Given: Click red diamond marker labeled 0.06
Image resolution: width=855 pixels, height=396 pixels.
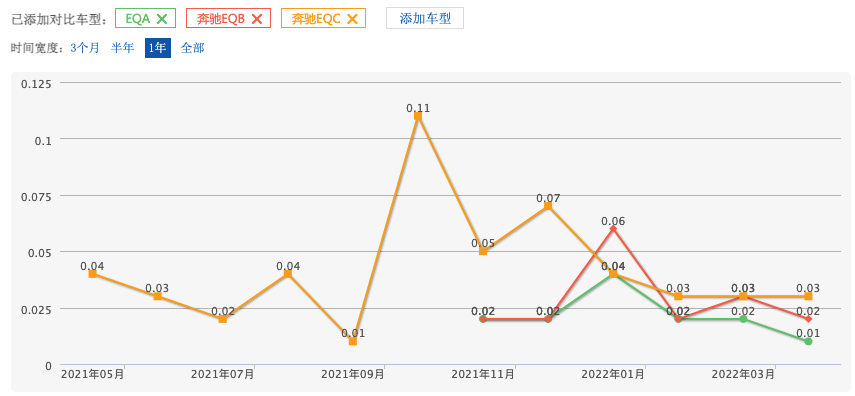Looking at the screenshot, I should (x=613, y=229).
